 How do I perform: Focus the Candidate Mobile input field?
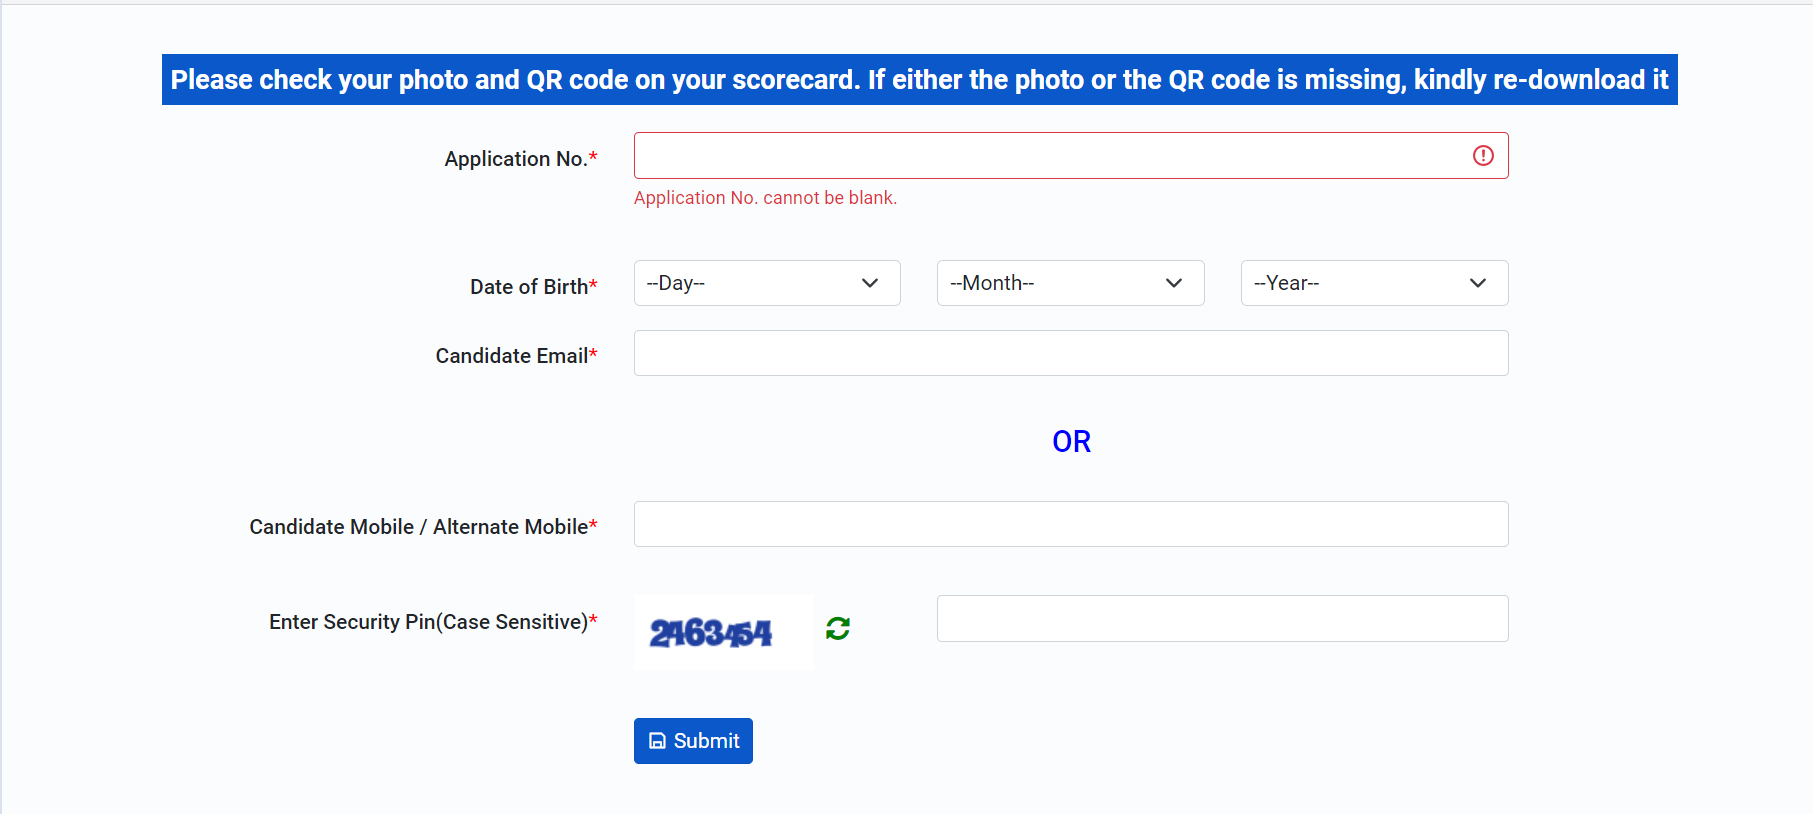[x=1071, y=524]
